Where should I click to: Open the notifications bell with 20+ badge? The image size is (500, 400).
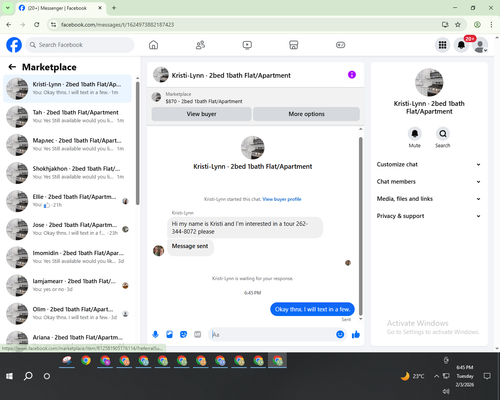pos(461,45)
